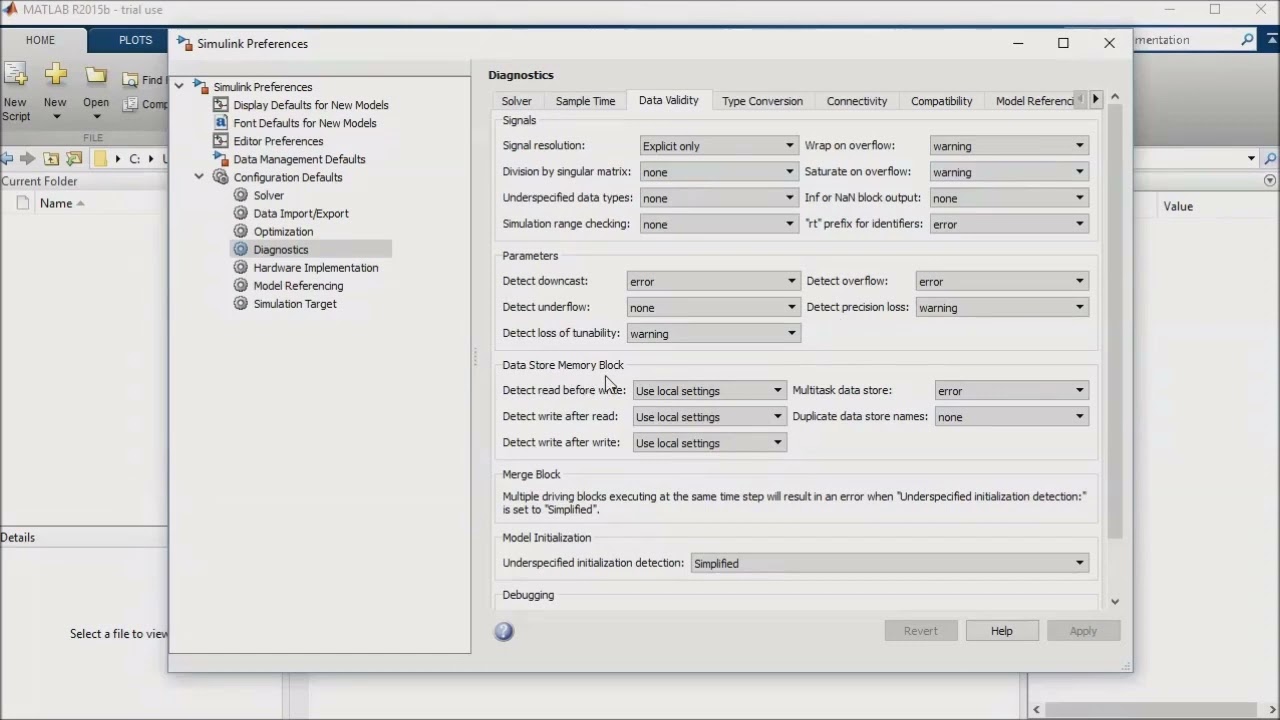Image resolution: width=1280 pixels, height=720 pixels.
Task: Click the search magnifier in documentation box
Action: [1247, 40]
